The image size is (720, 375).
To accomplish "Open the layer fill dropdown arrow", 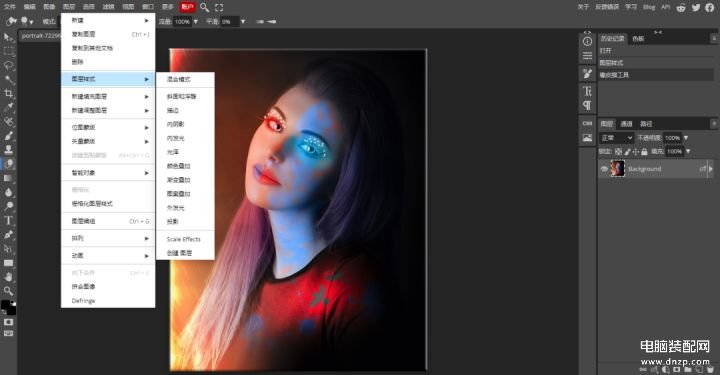I will tap(688, 151).
